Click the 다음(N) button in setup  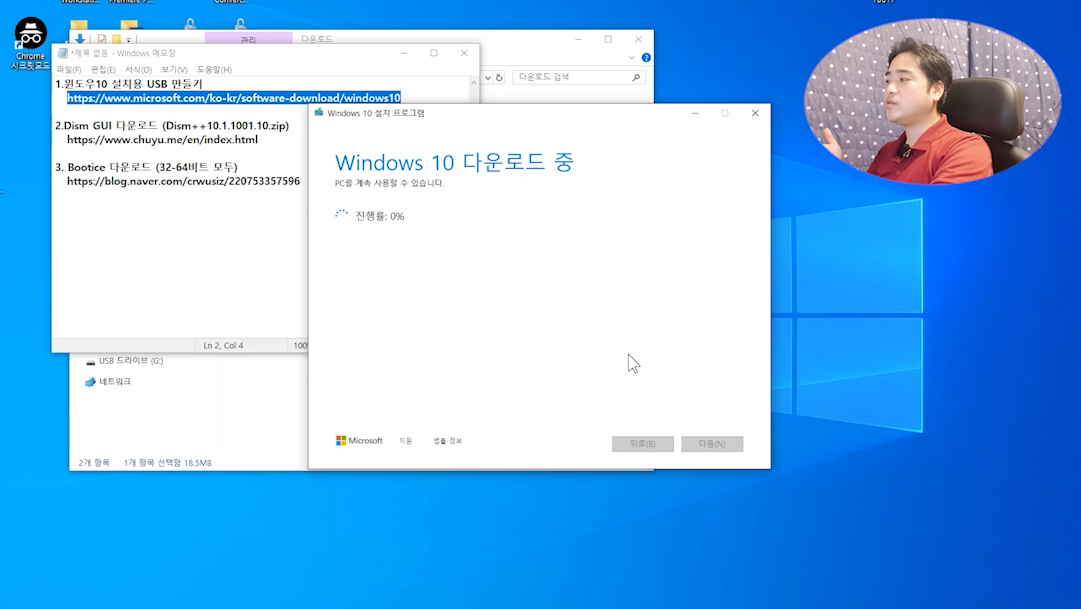[712, 443]
